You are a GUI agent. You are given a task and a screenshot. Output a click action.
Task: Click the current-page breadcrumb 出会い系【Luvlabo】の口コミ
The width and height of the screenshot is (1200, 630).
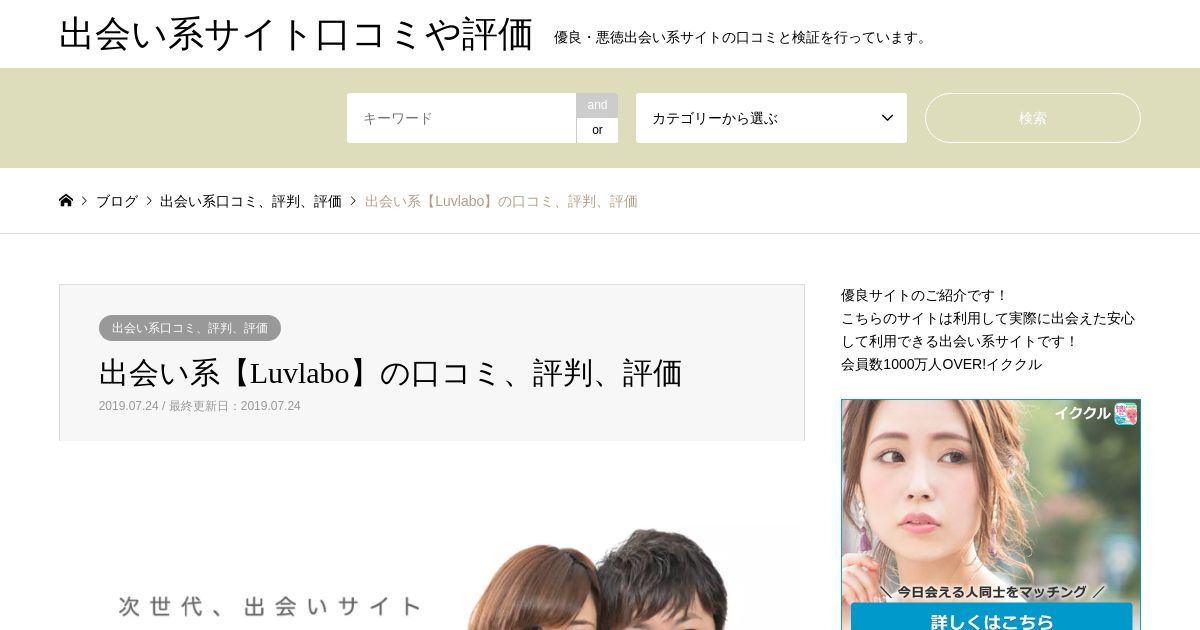pyautogui.click(x=501, y=201)
